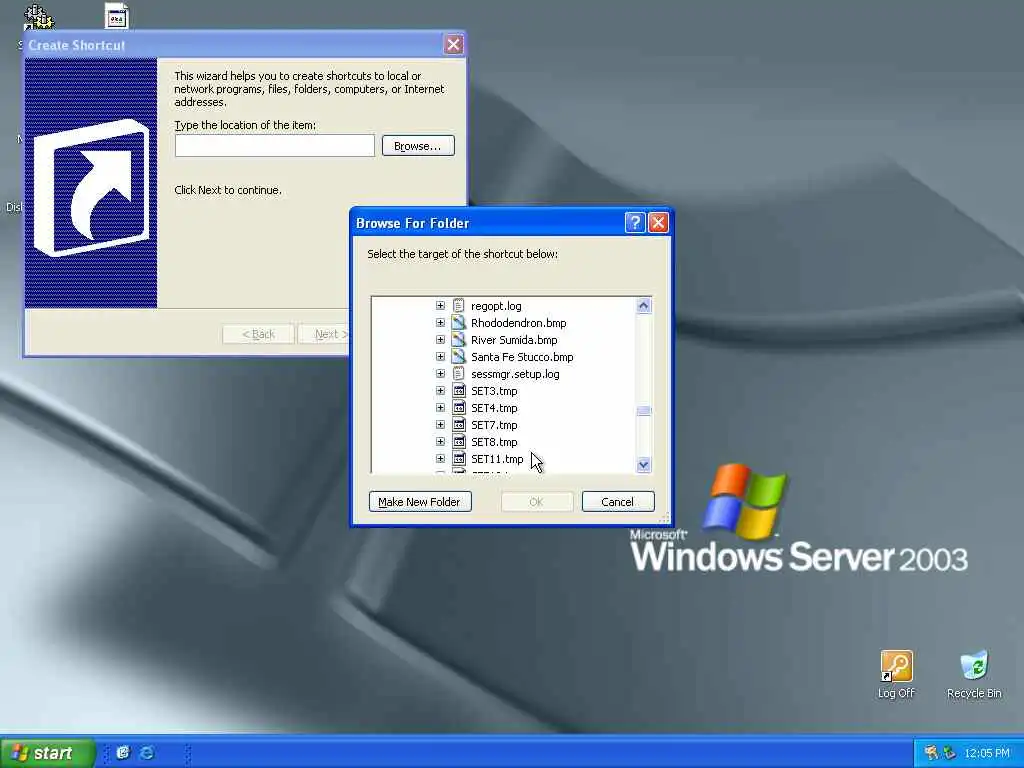Click the SET4.tmp file icon

pyautogui.click(x=458, y=408)
